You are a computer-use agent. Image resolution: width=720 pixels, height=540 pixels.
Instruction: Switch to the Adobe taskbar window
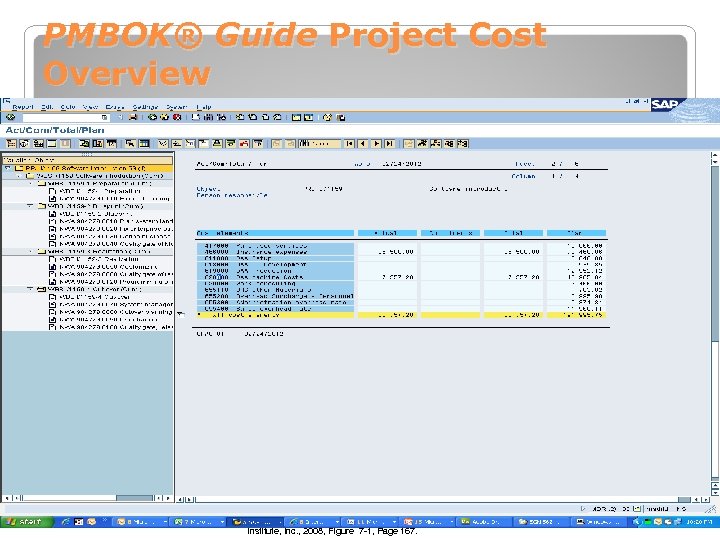(x=484, y=522)
